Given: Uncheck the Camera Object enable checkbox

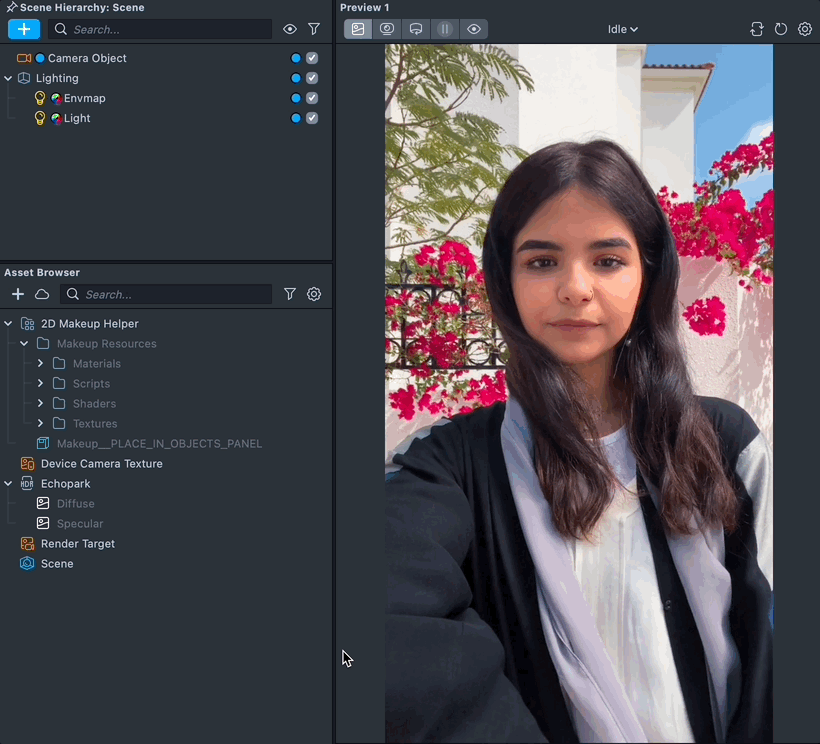Looking at the screenshot, I should [312, 58].
